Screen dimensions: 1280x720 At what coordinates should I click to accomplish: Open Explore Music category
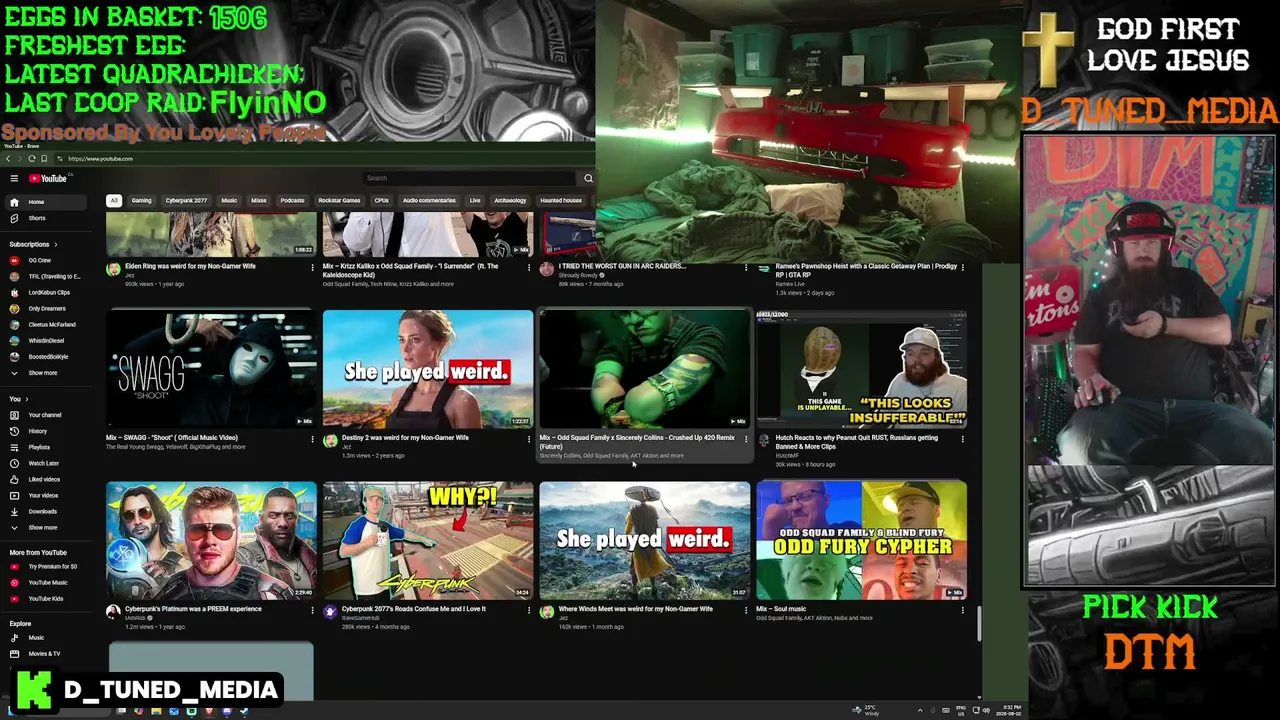click(46, 637)
